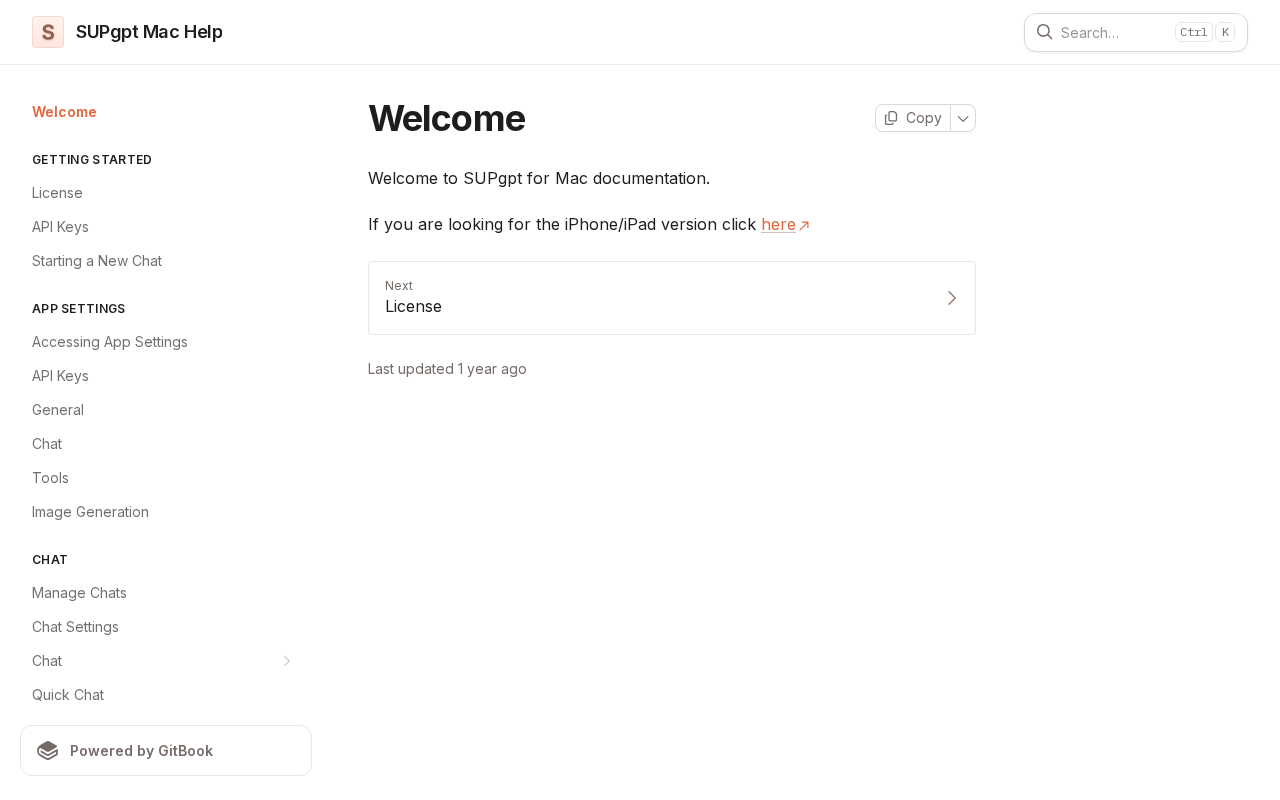This screenshot has width=1280, height=800.
Task: Click Powered by GitBook link
Action: [x=141, y=750]
